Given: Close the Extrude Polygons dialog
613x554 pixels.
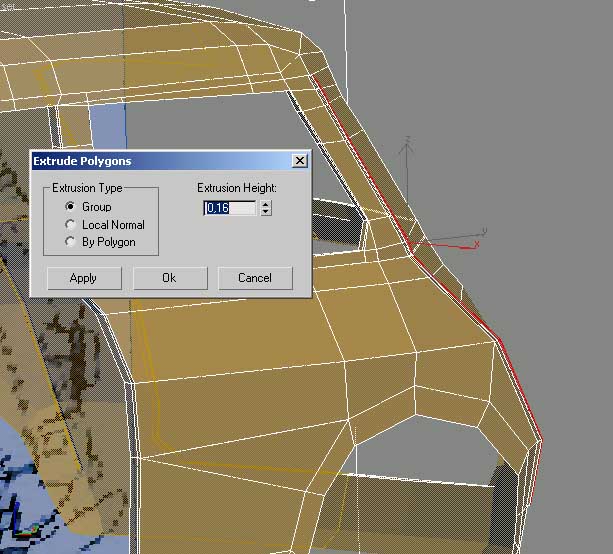Looking at the screenshot, I should coord(300,161).
